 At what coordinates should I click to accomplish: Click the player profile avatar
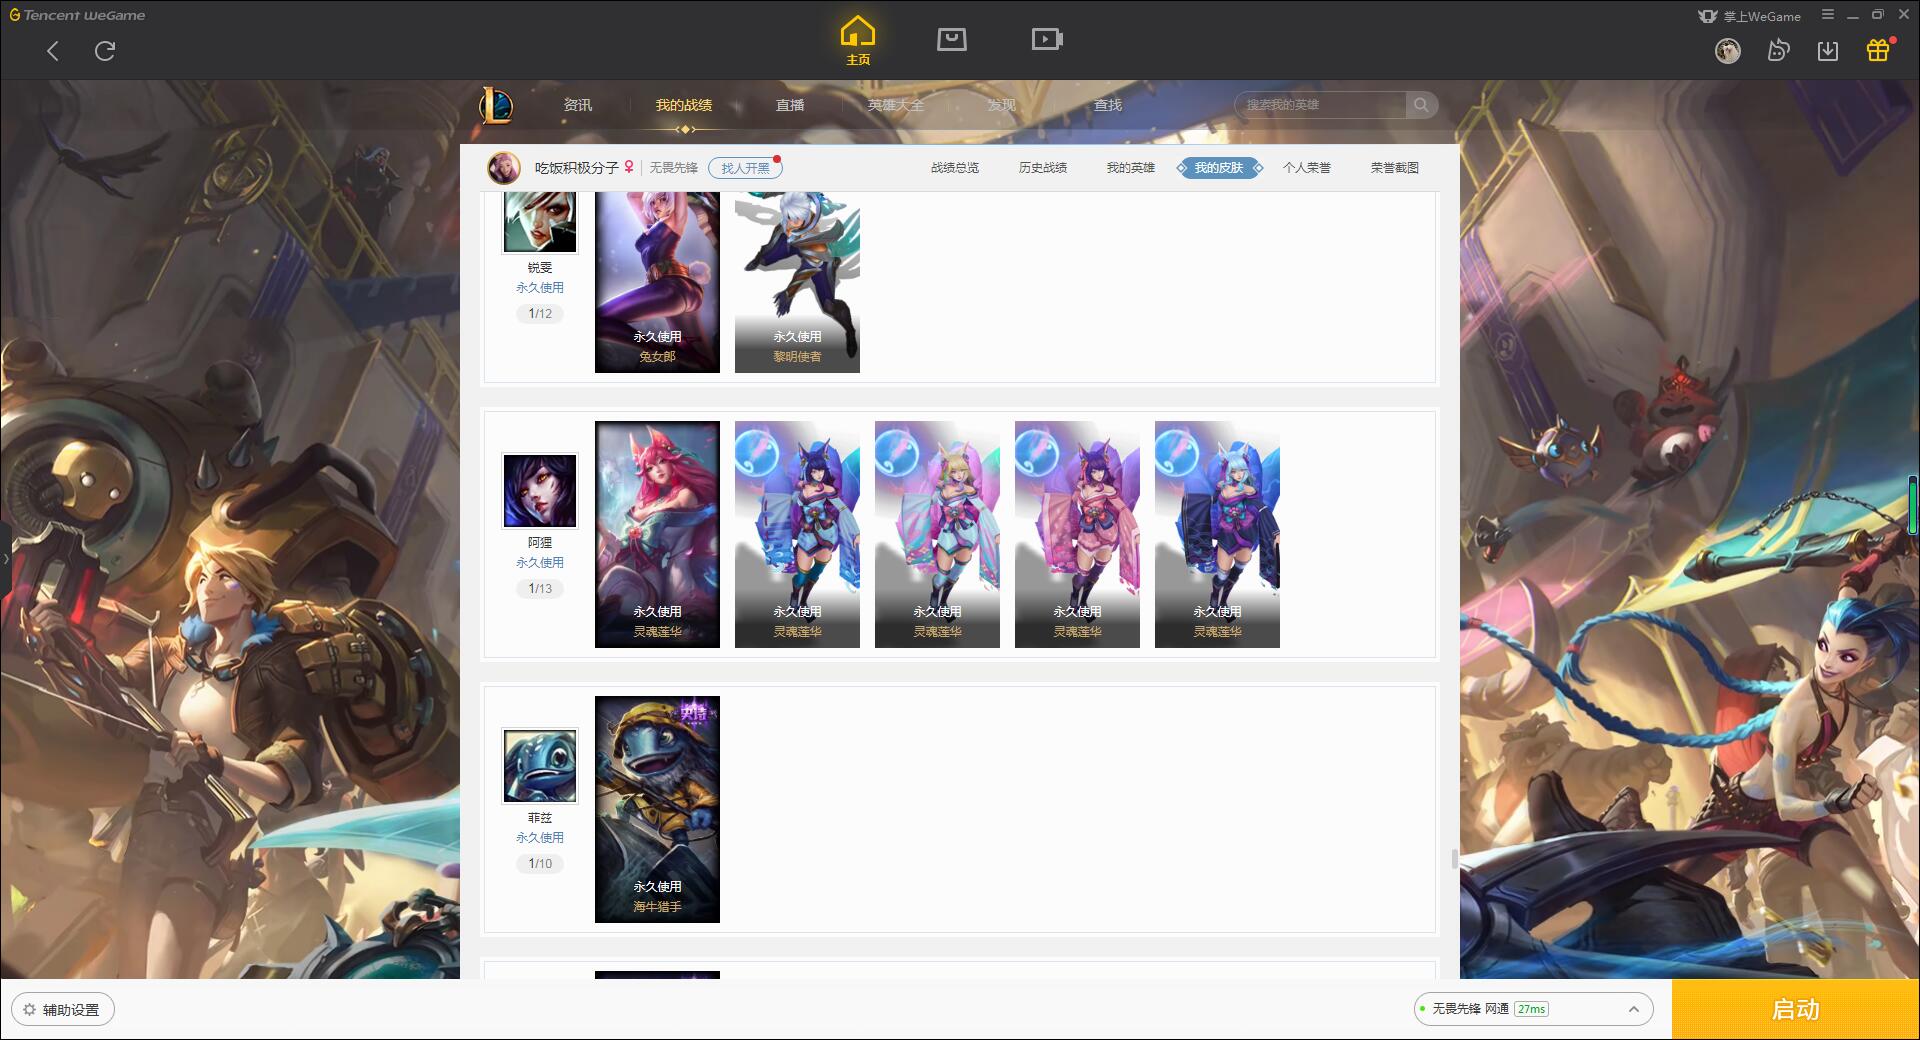coord(504,168)
